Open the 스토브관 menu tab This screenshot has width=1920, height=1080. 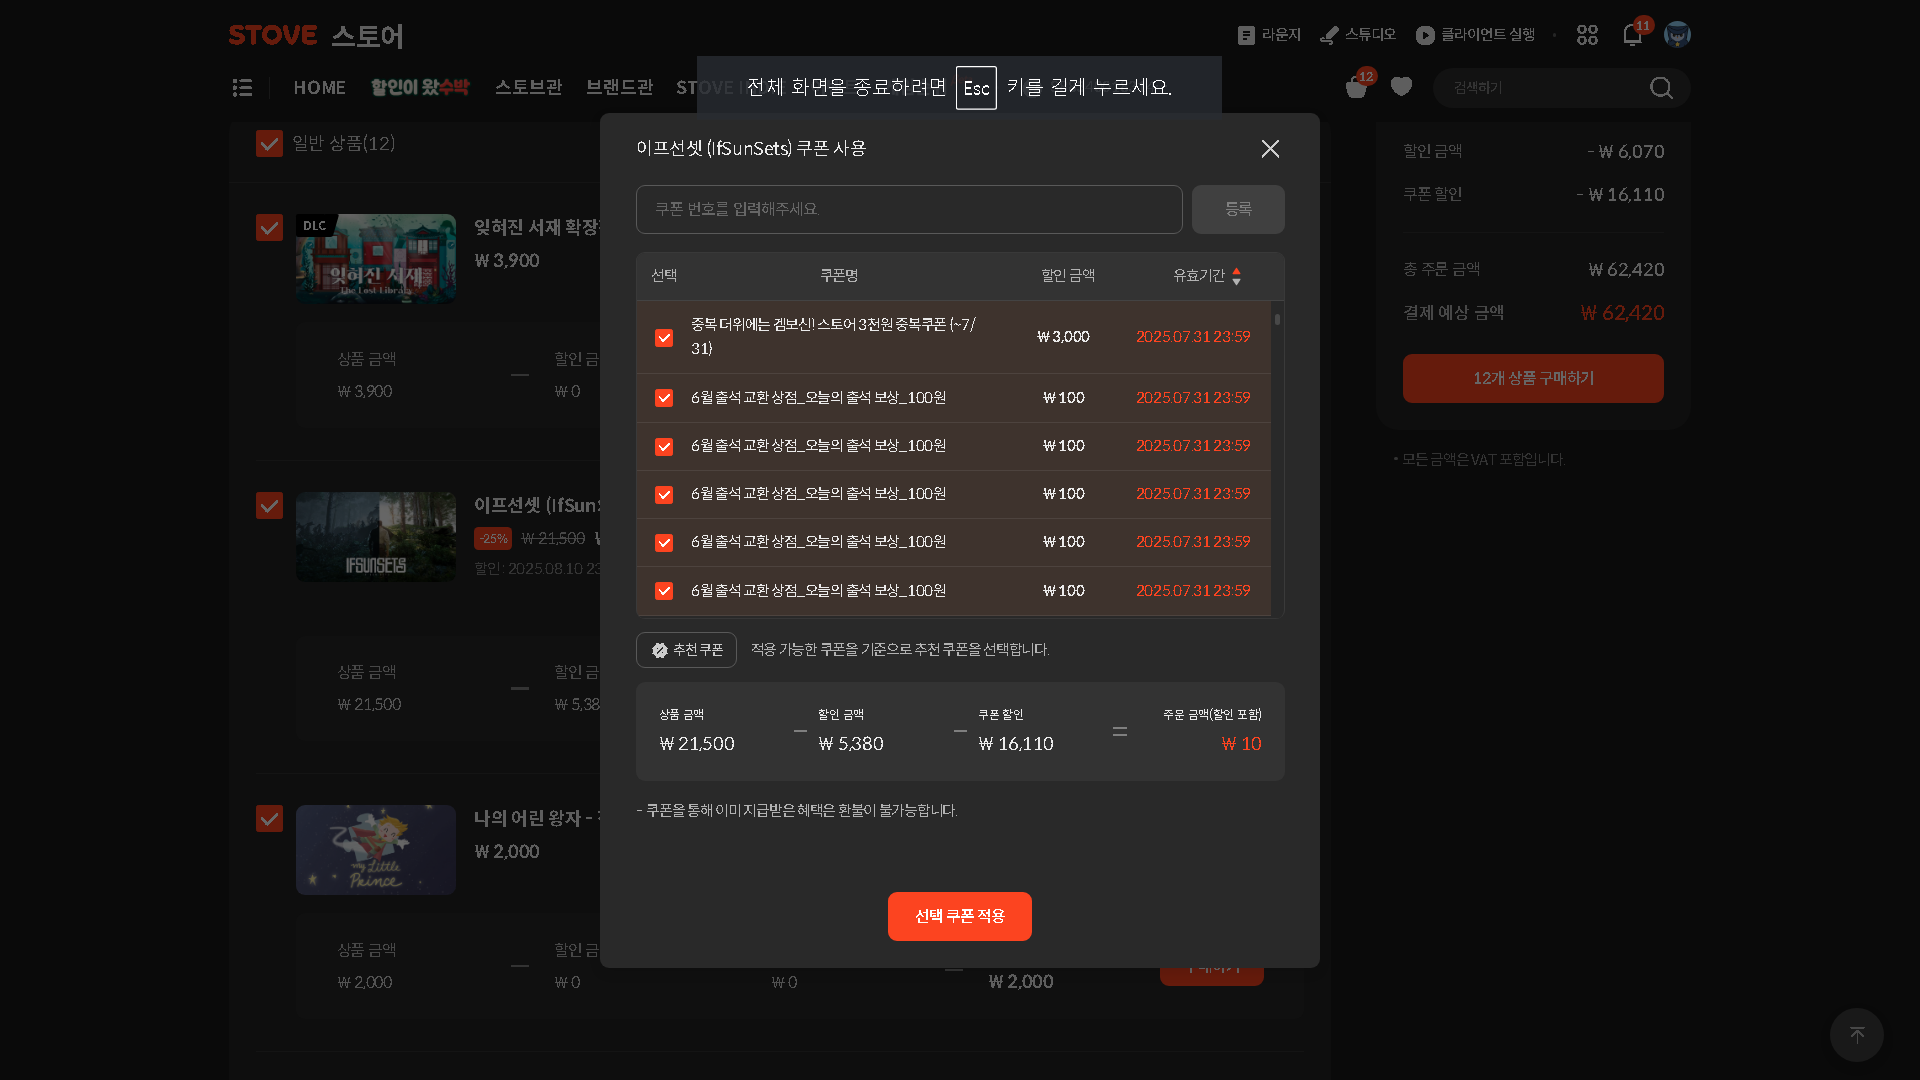coord(528,87)
